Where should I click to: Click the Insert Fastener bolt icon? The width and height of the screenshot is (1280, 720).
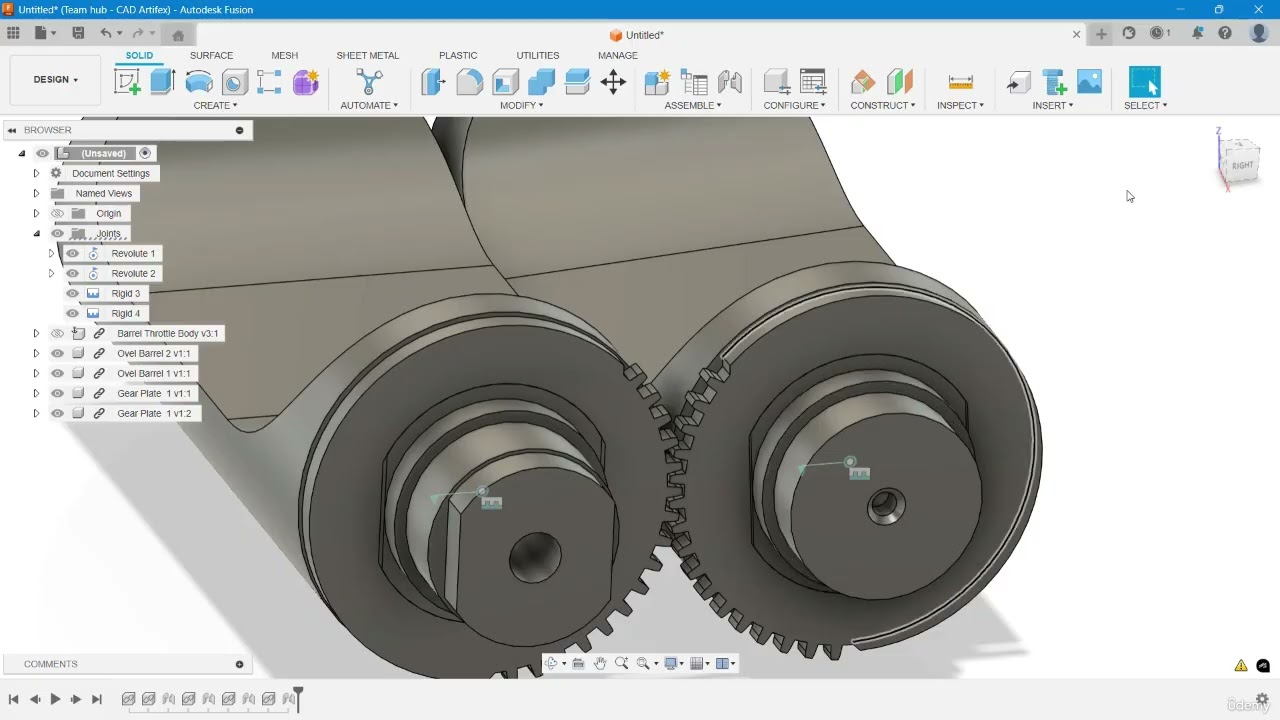coord(1054,82)
